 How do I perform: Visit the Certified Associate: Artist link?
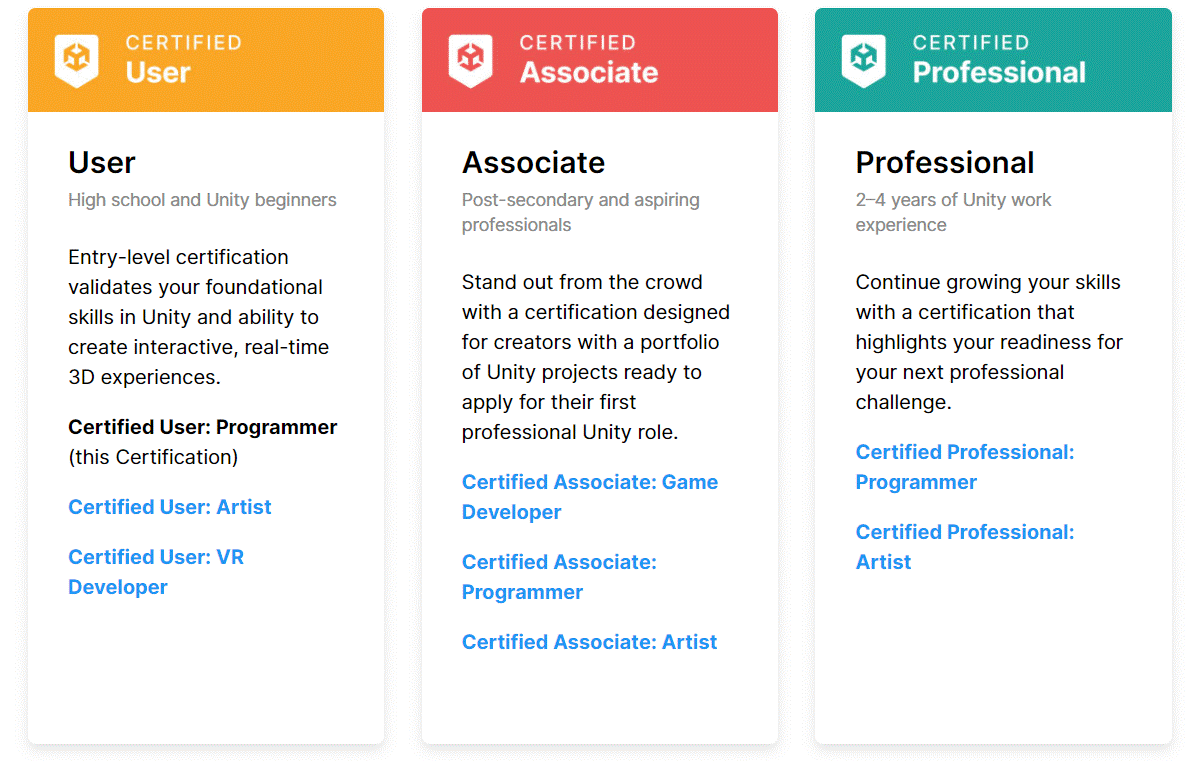[589, 642]
